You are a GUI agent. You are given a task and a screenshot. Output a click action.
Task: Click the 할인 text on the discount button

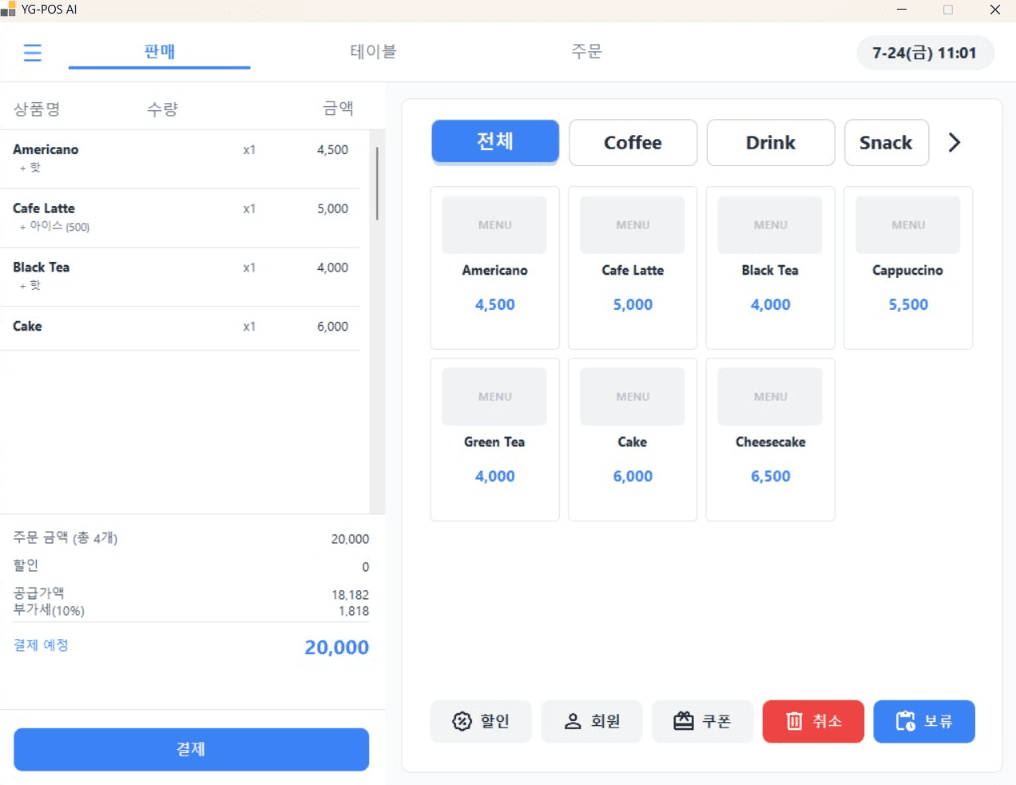coord(495,721)
